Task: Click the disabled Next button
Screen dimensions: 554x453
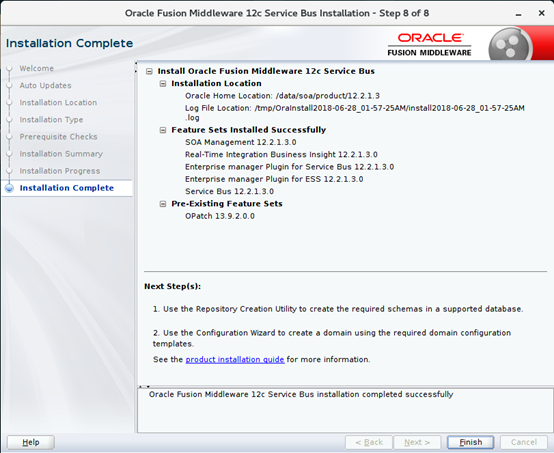Action: 417,442
